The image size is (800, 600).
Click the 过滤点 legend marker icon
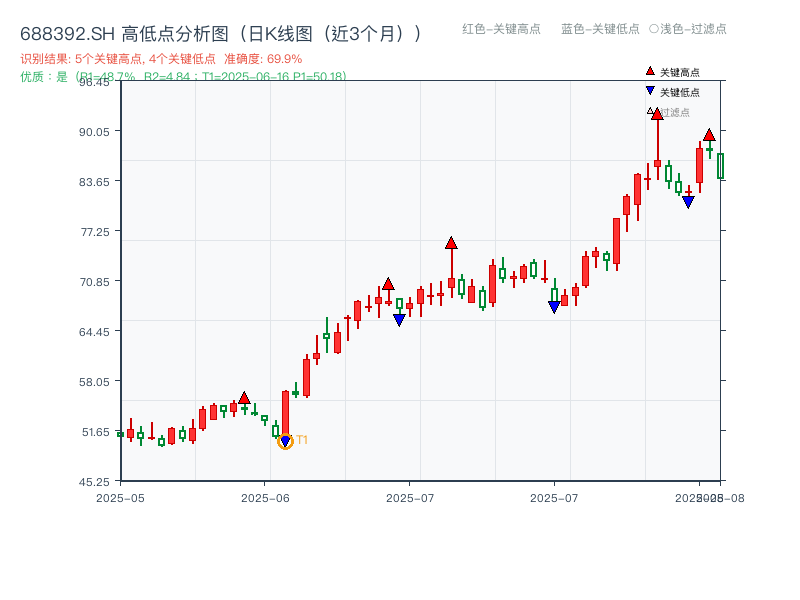tap(648, 112)
